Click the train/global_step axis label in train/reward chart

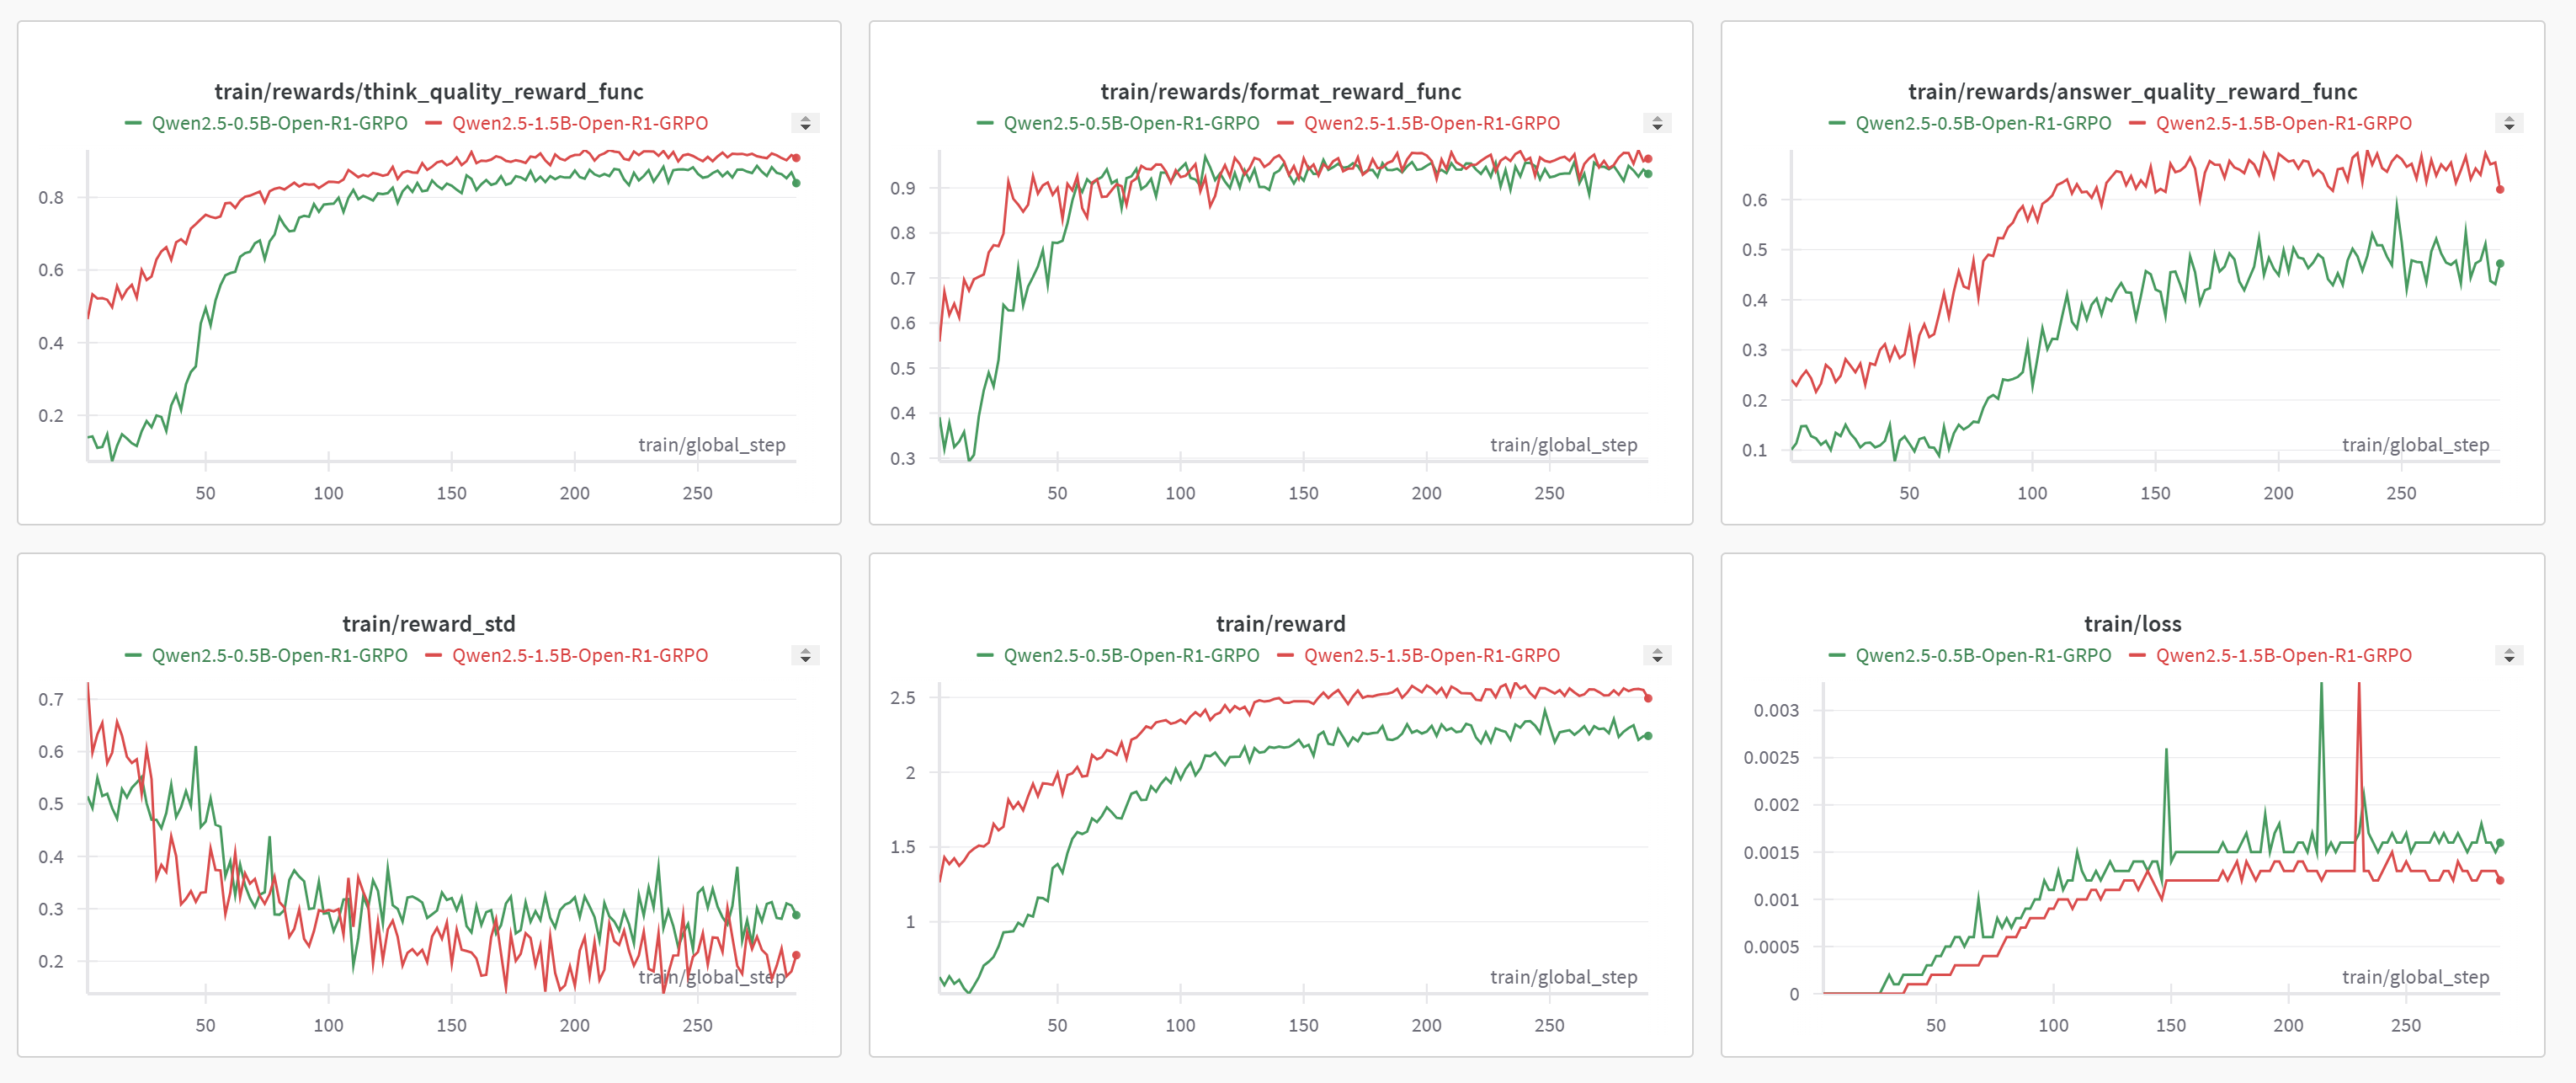[x=1563, y=977]
